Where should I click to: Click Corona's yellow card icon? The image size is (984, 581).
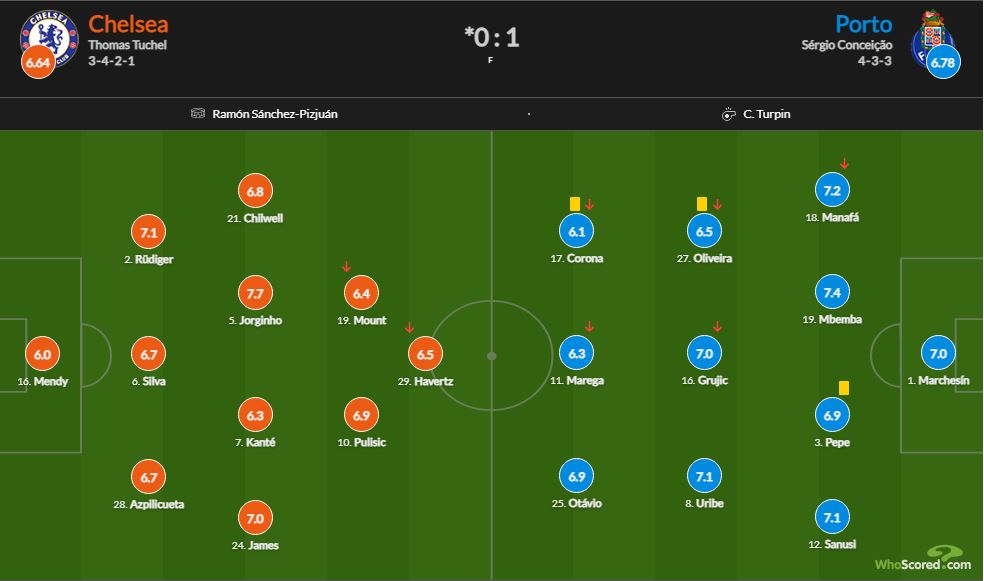pyautogui.click(x=575, y=204)
